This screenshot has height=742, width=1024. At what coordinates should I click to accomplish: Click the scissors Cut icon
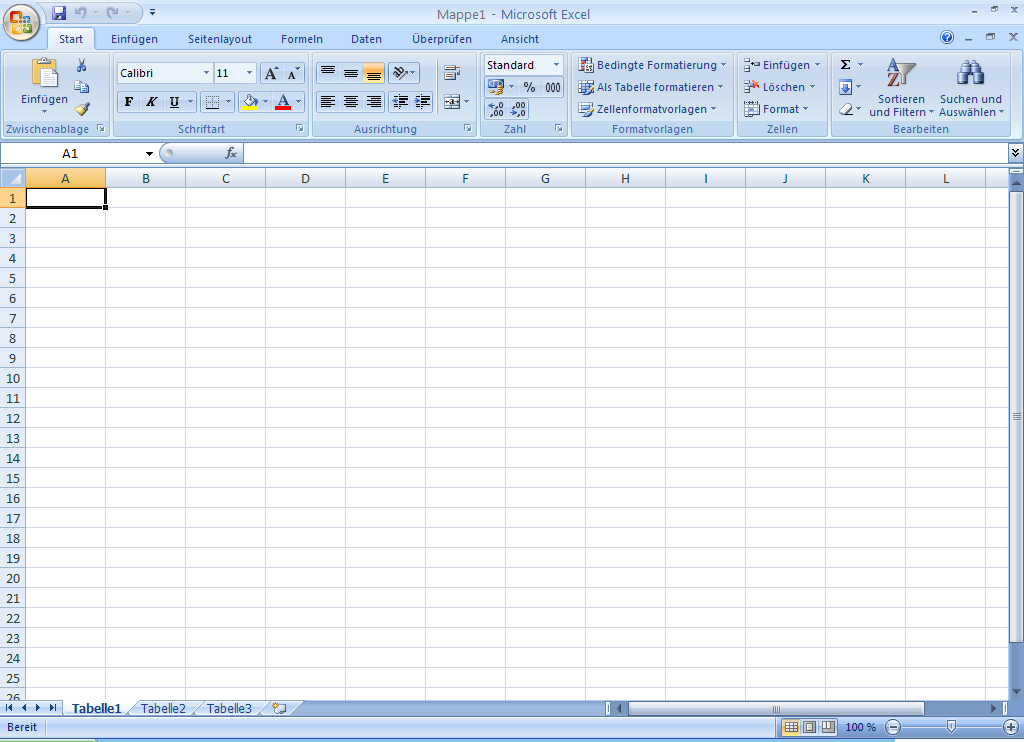coord(82,65)
